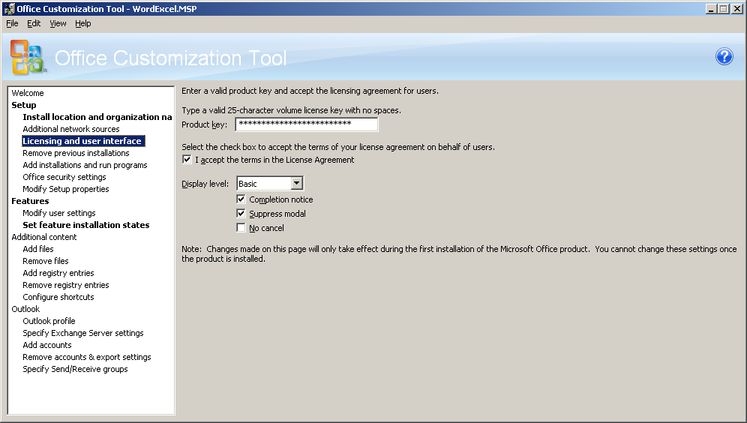Click into the Product key field
The width and height of the screenshot is (747, 423).
[x=307, y=124]
